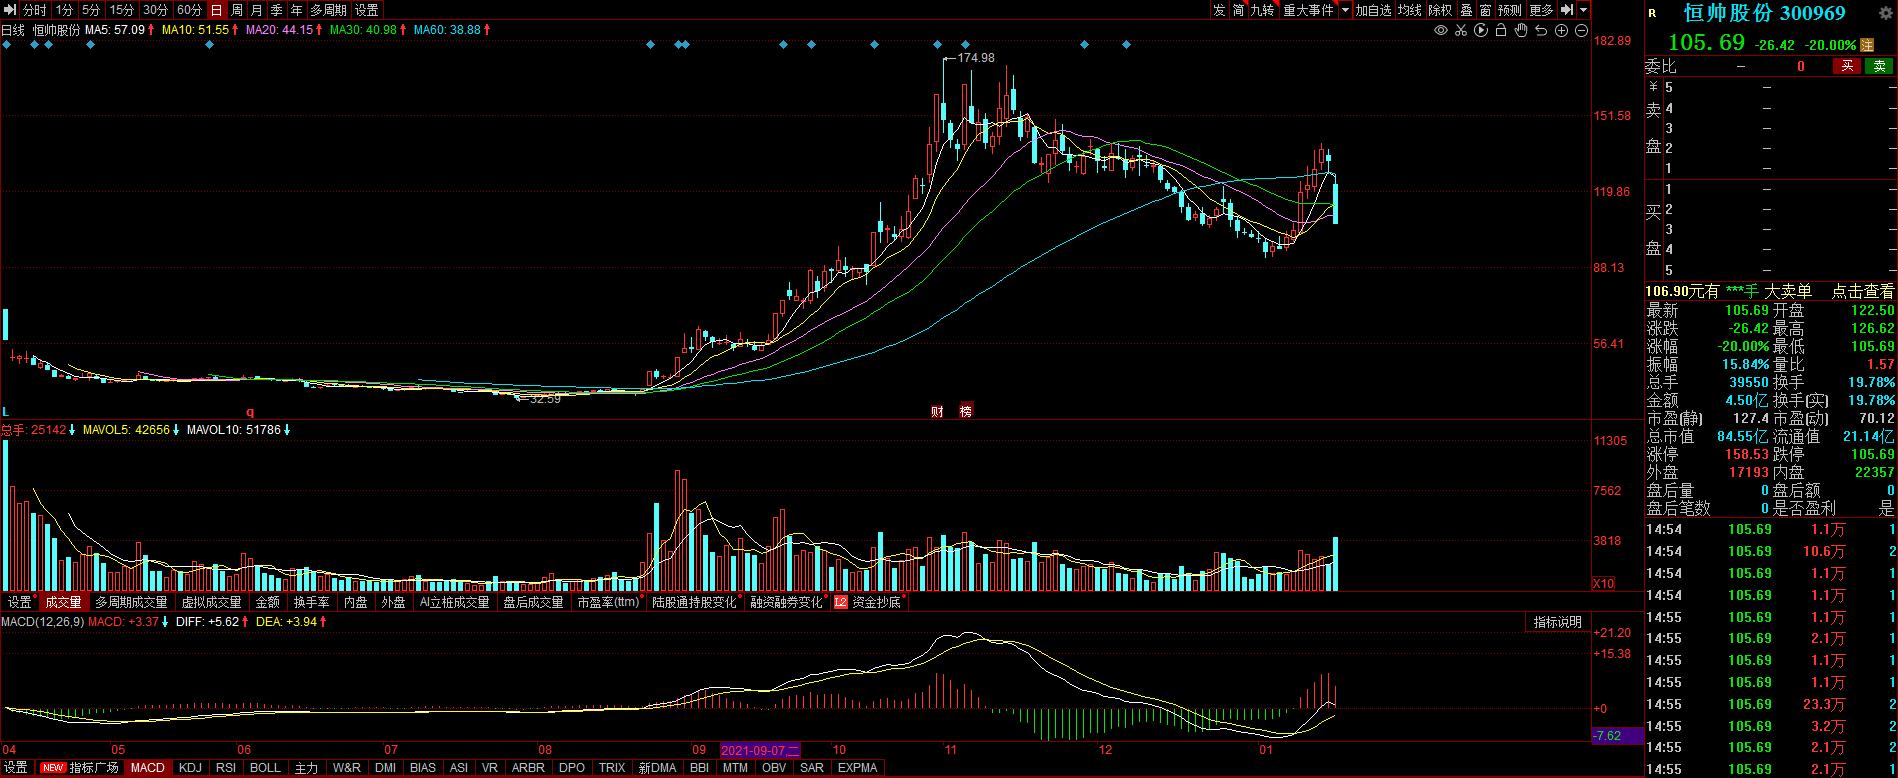1898x778 pixels.
Task: Click the 点击查看 link
Action: click(x=1862, y=291)
